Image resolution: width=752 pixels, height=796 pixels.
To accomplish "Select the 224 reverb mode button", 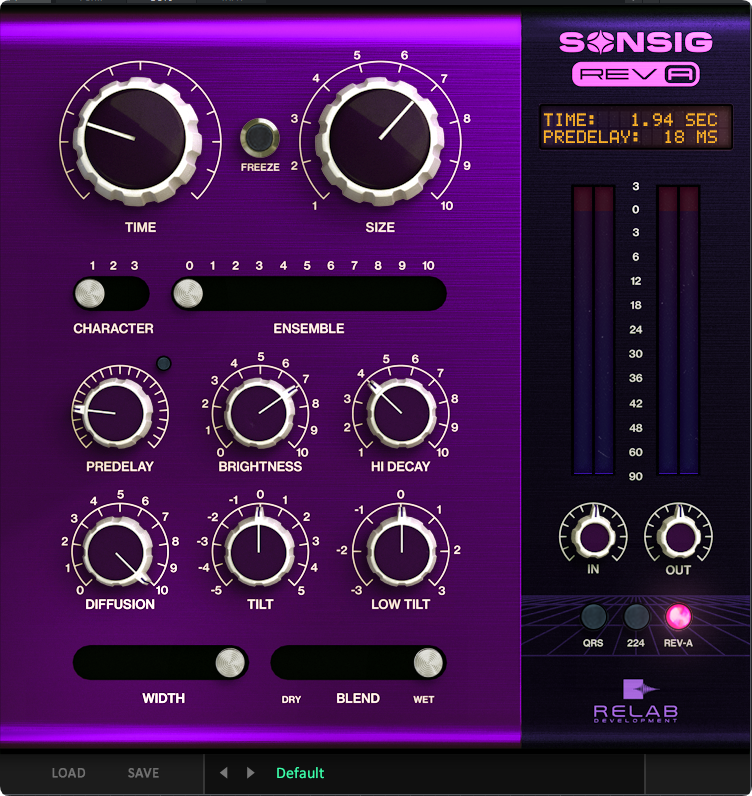I will pos(636,617).
